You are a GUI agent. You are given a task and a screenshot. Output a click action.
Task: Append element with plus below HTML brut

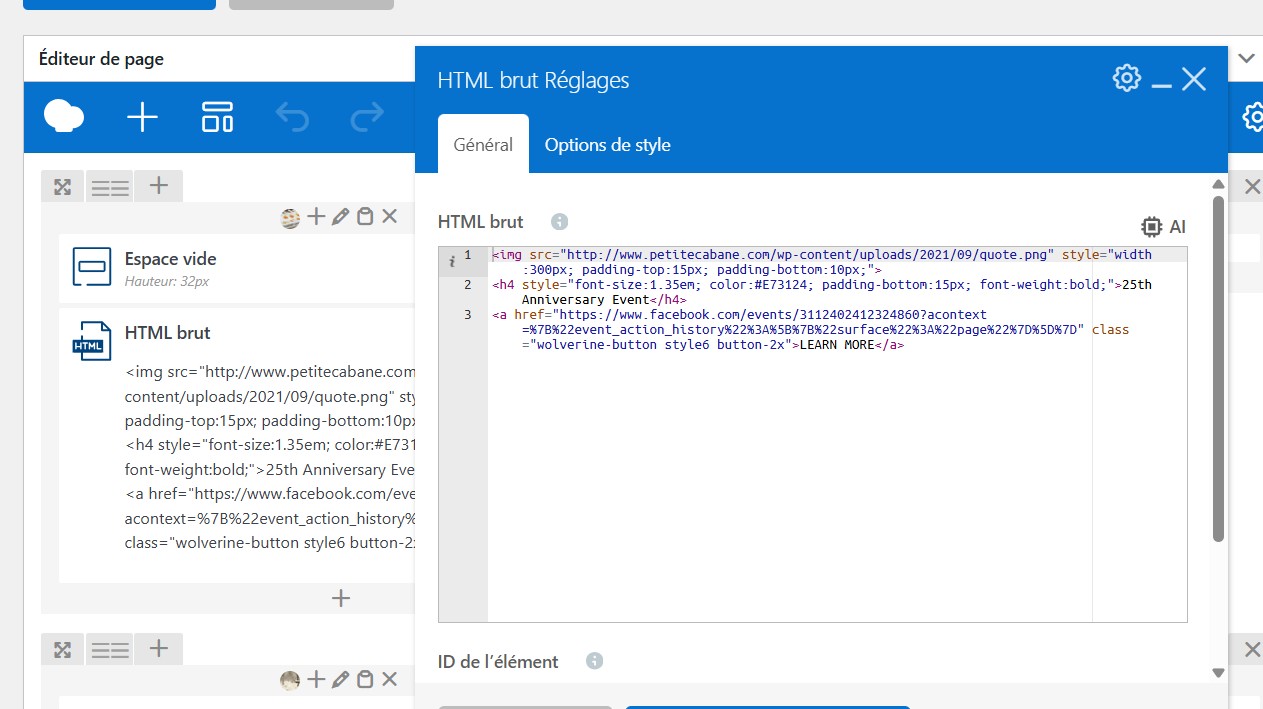pyautogui.click(x=341, y=598)
